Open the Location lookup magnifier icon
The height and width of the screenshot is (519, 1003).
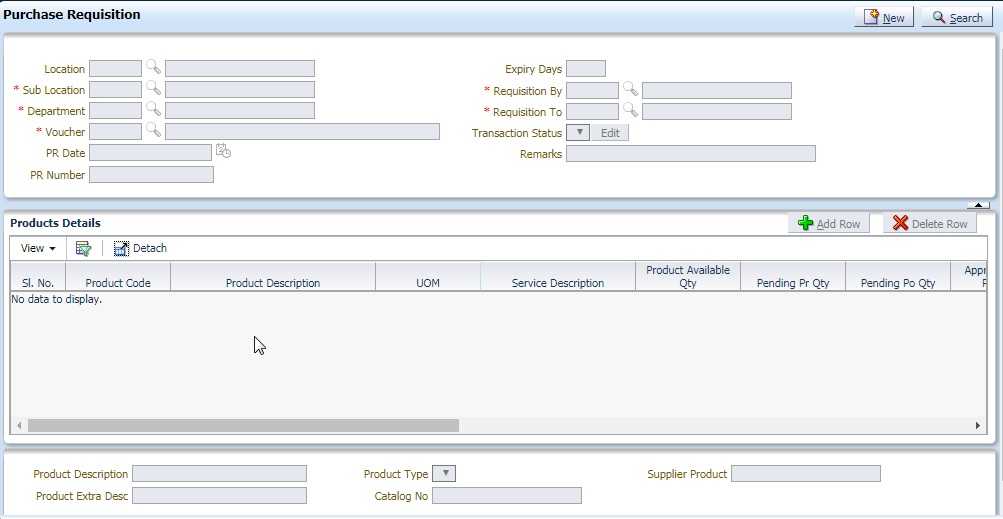pyautogui.click(x=153, y=67)
